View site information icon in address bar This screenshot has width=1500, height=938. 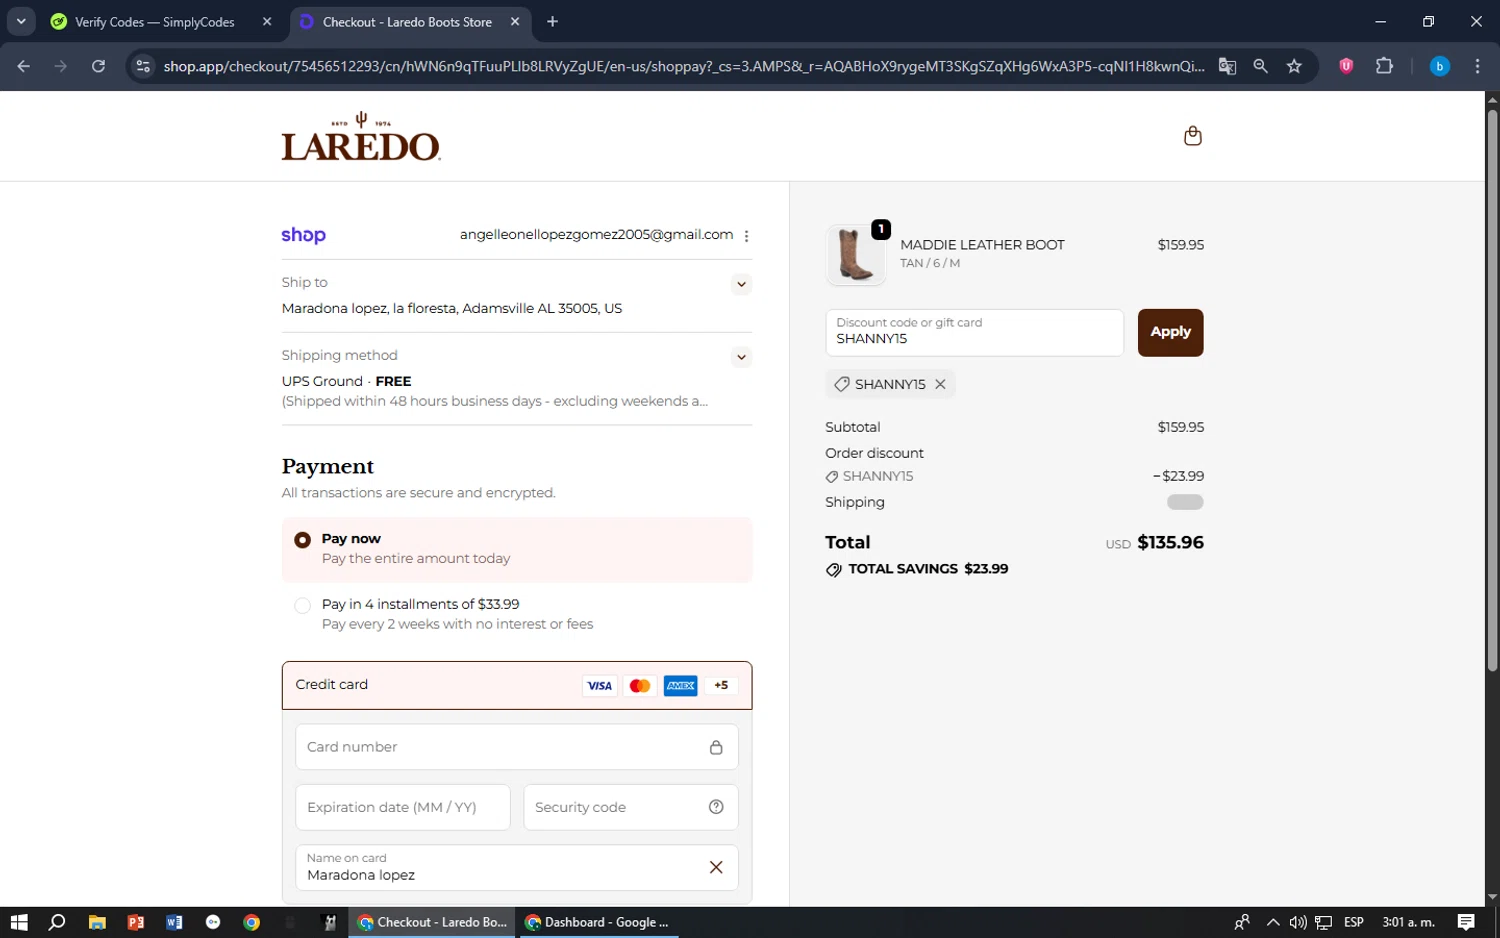pos(143,66)
